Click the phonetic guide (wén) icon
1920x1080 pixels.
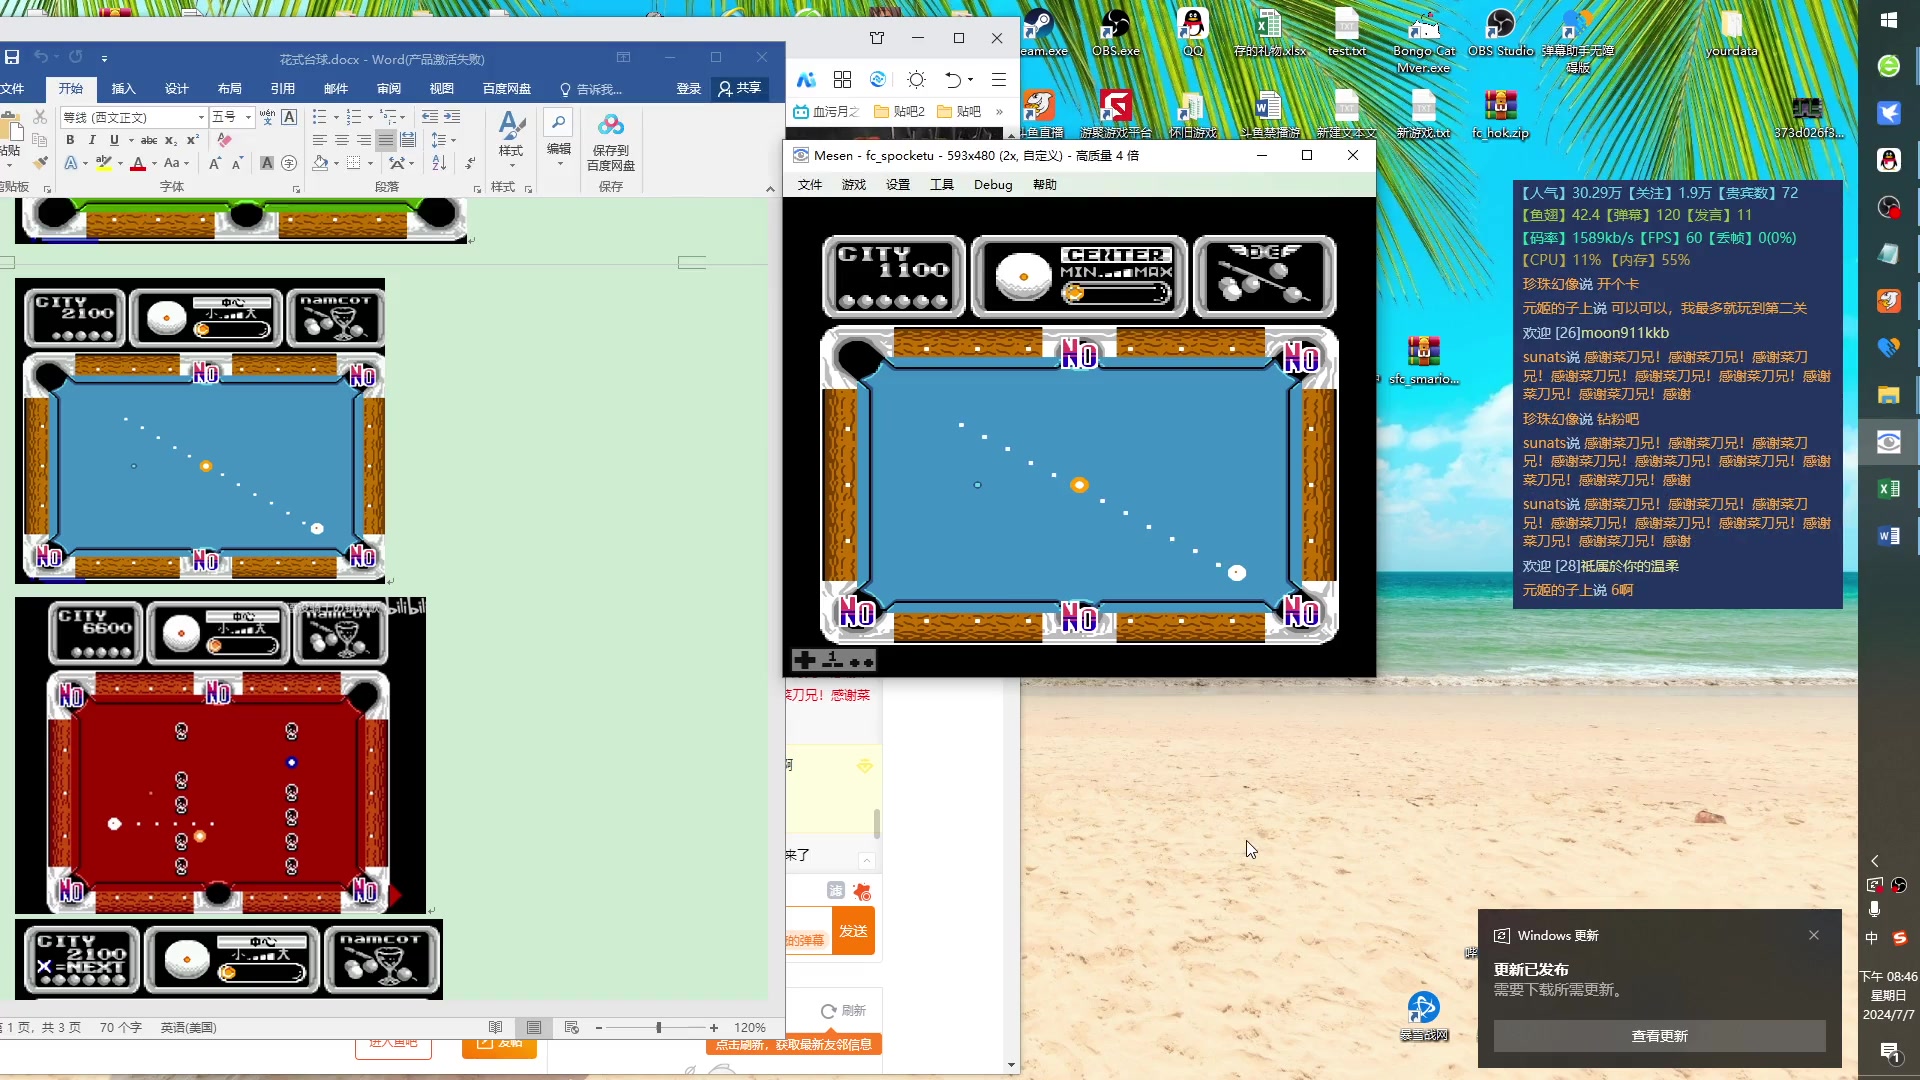(x=267, y=117)
